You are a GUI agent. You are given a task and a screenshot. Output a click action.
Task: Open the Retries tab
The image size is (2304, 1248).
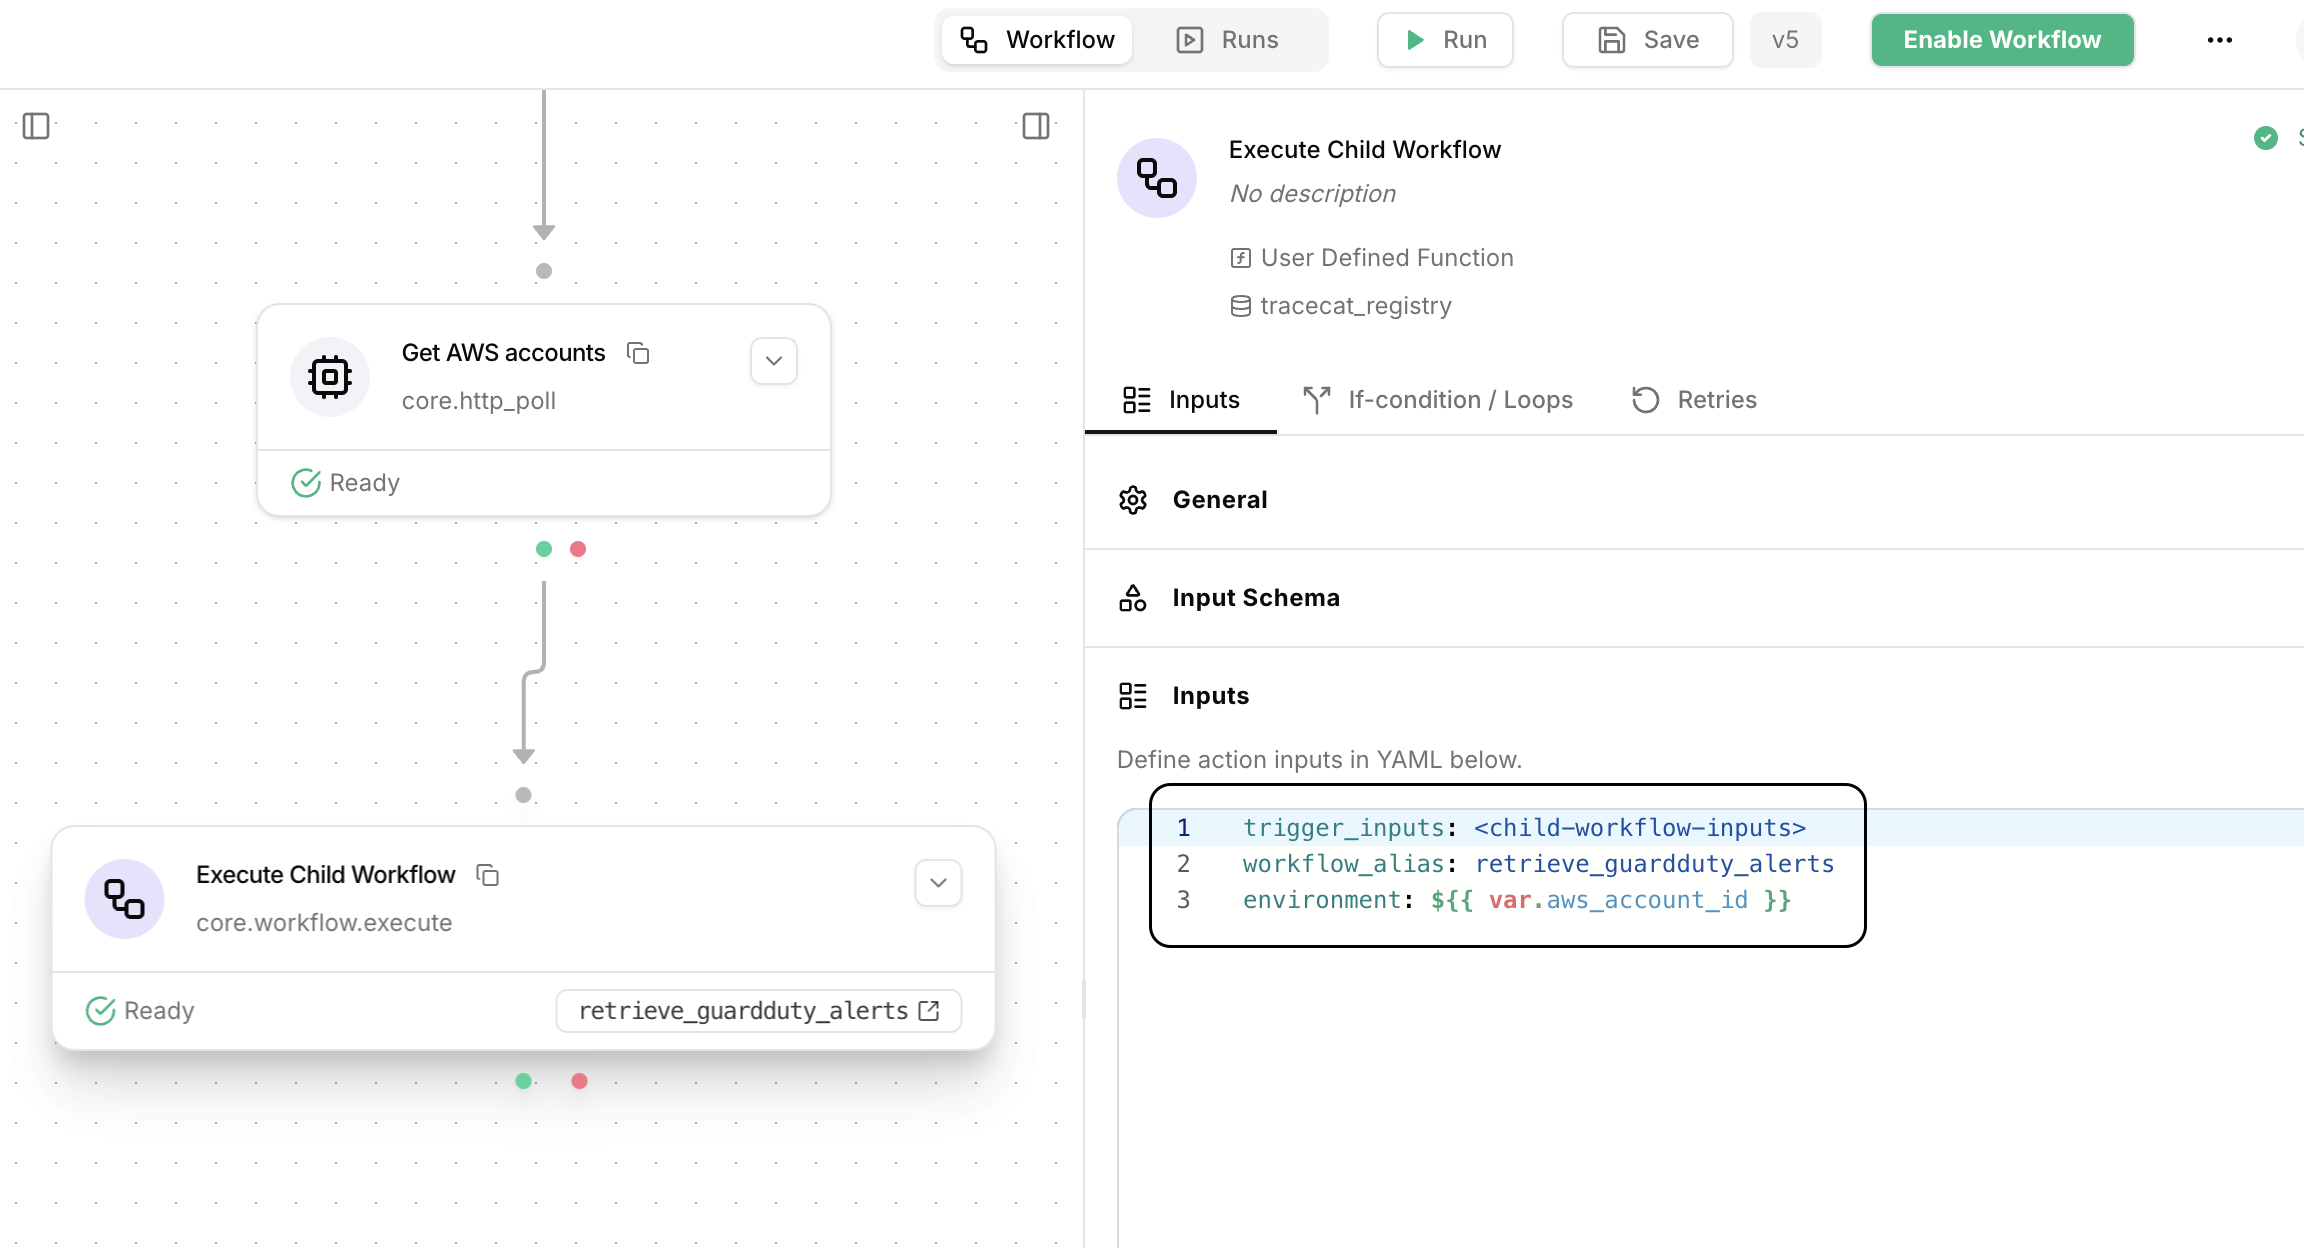point(1695,400)
